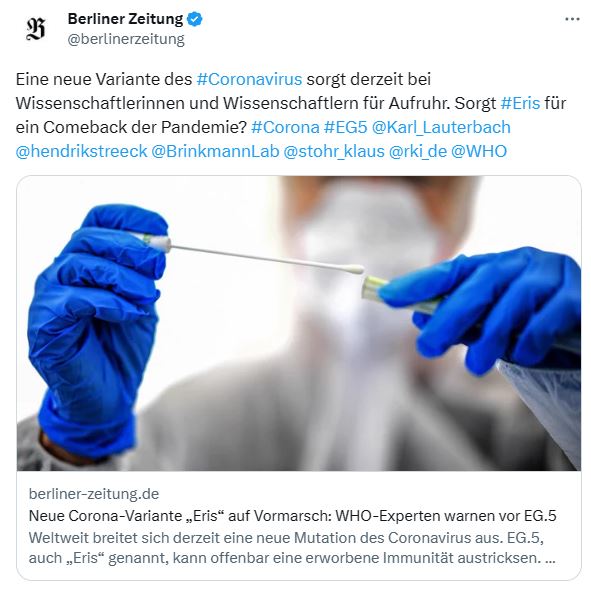The image size is (591, 589).
Task: Click the berliner-zeitung.de domain label
Action: click(x=94, y=494)
